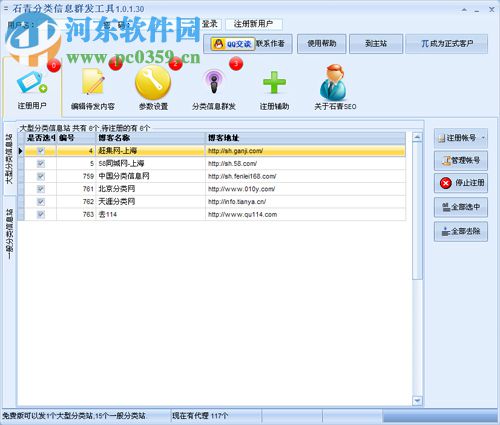Select the 中国分类信息网 name cell

(x=151, y=176)
